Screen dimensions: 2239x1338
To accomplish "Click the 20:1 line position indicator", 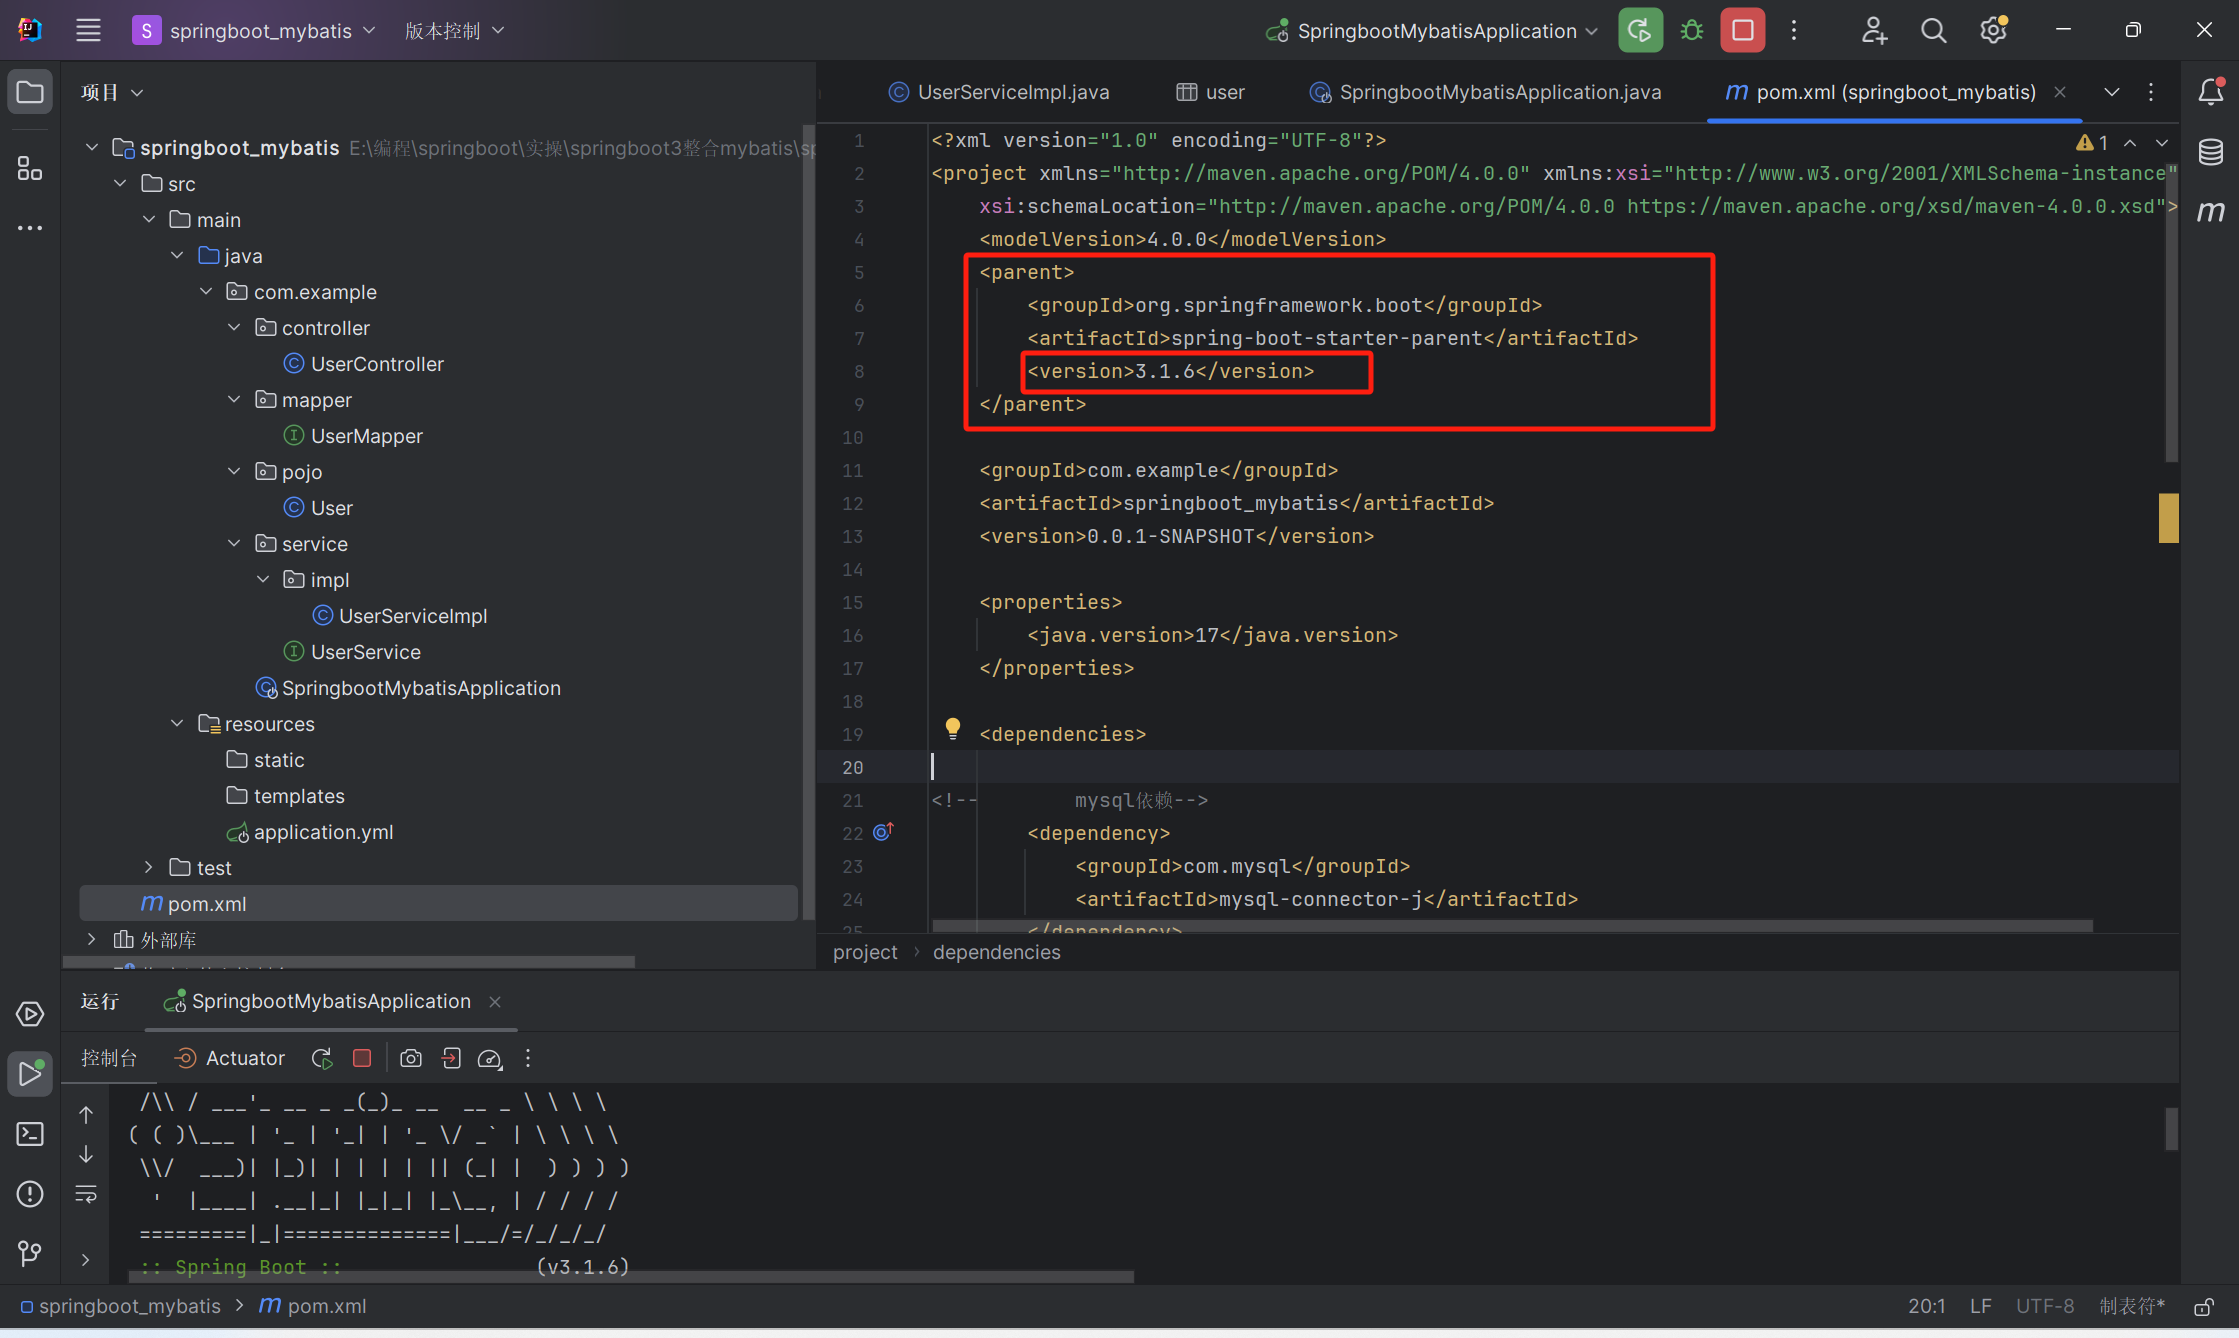I will (x=1926, y=1306).
